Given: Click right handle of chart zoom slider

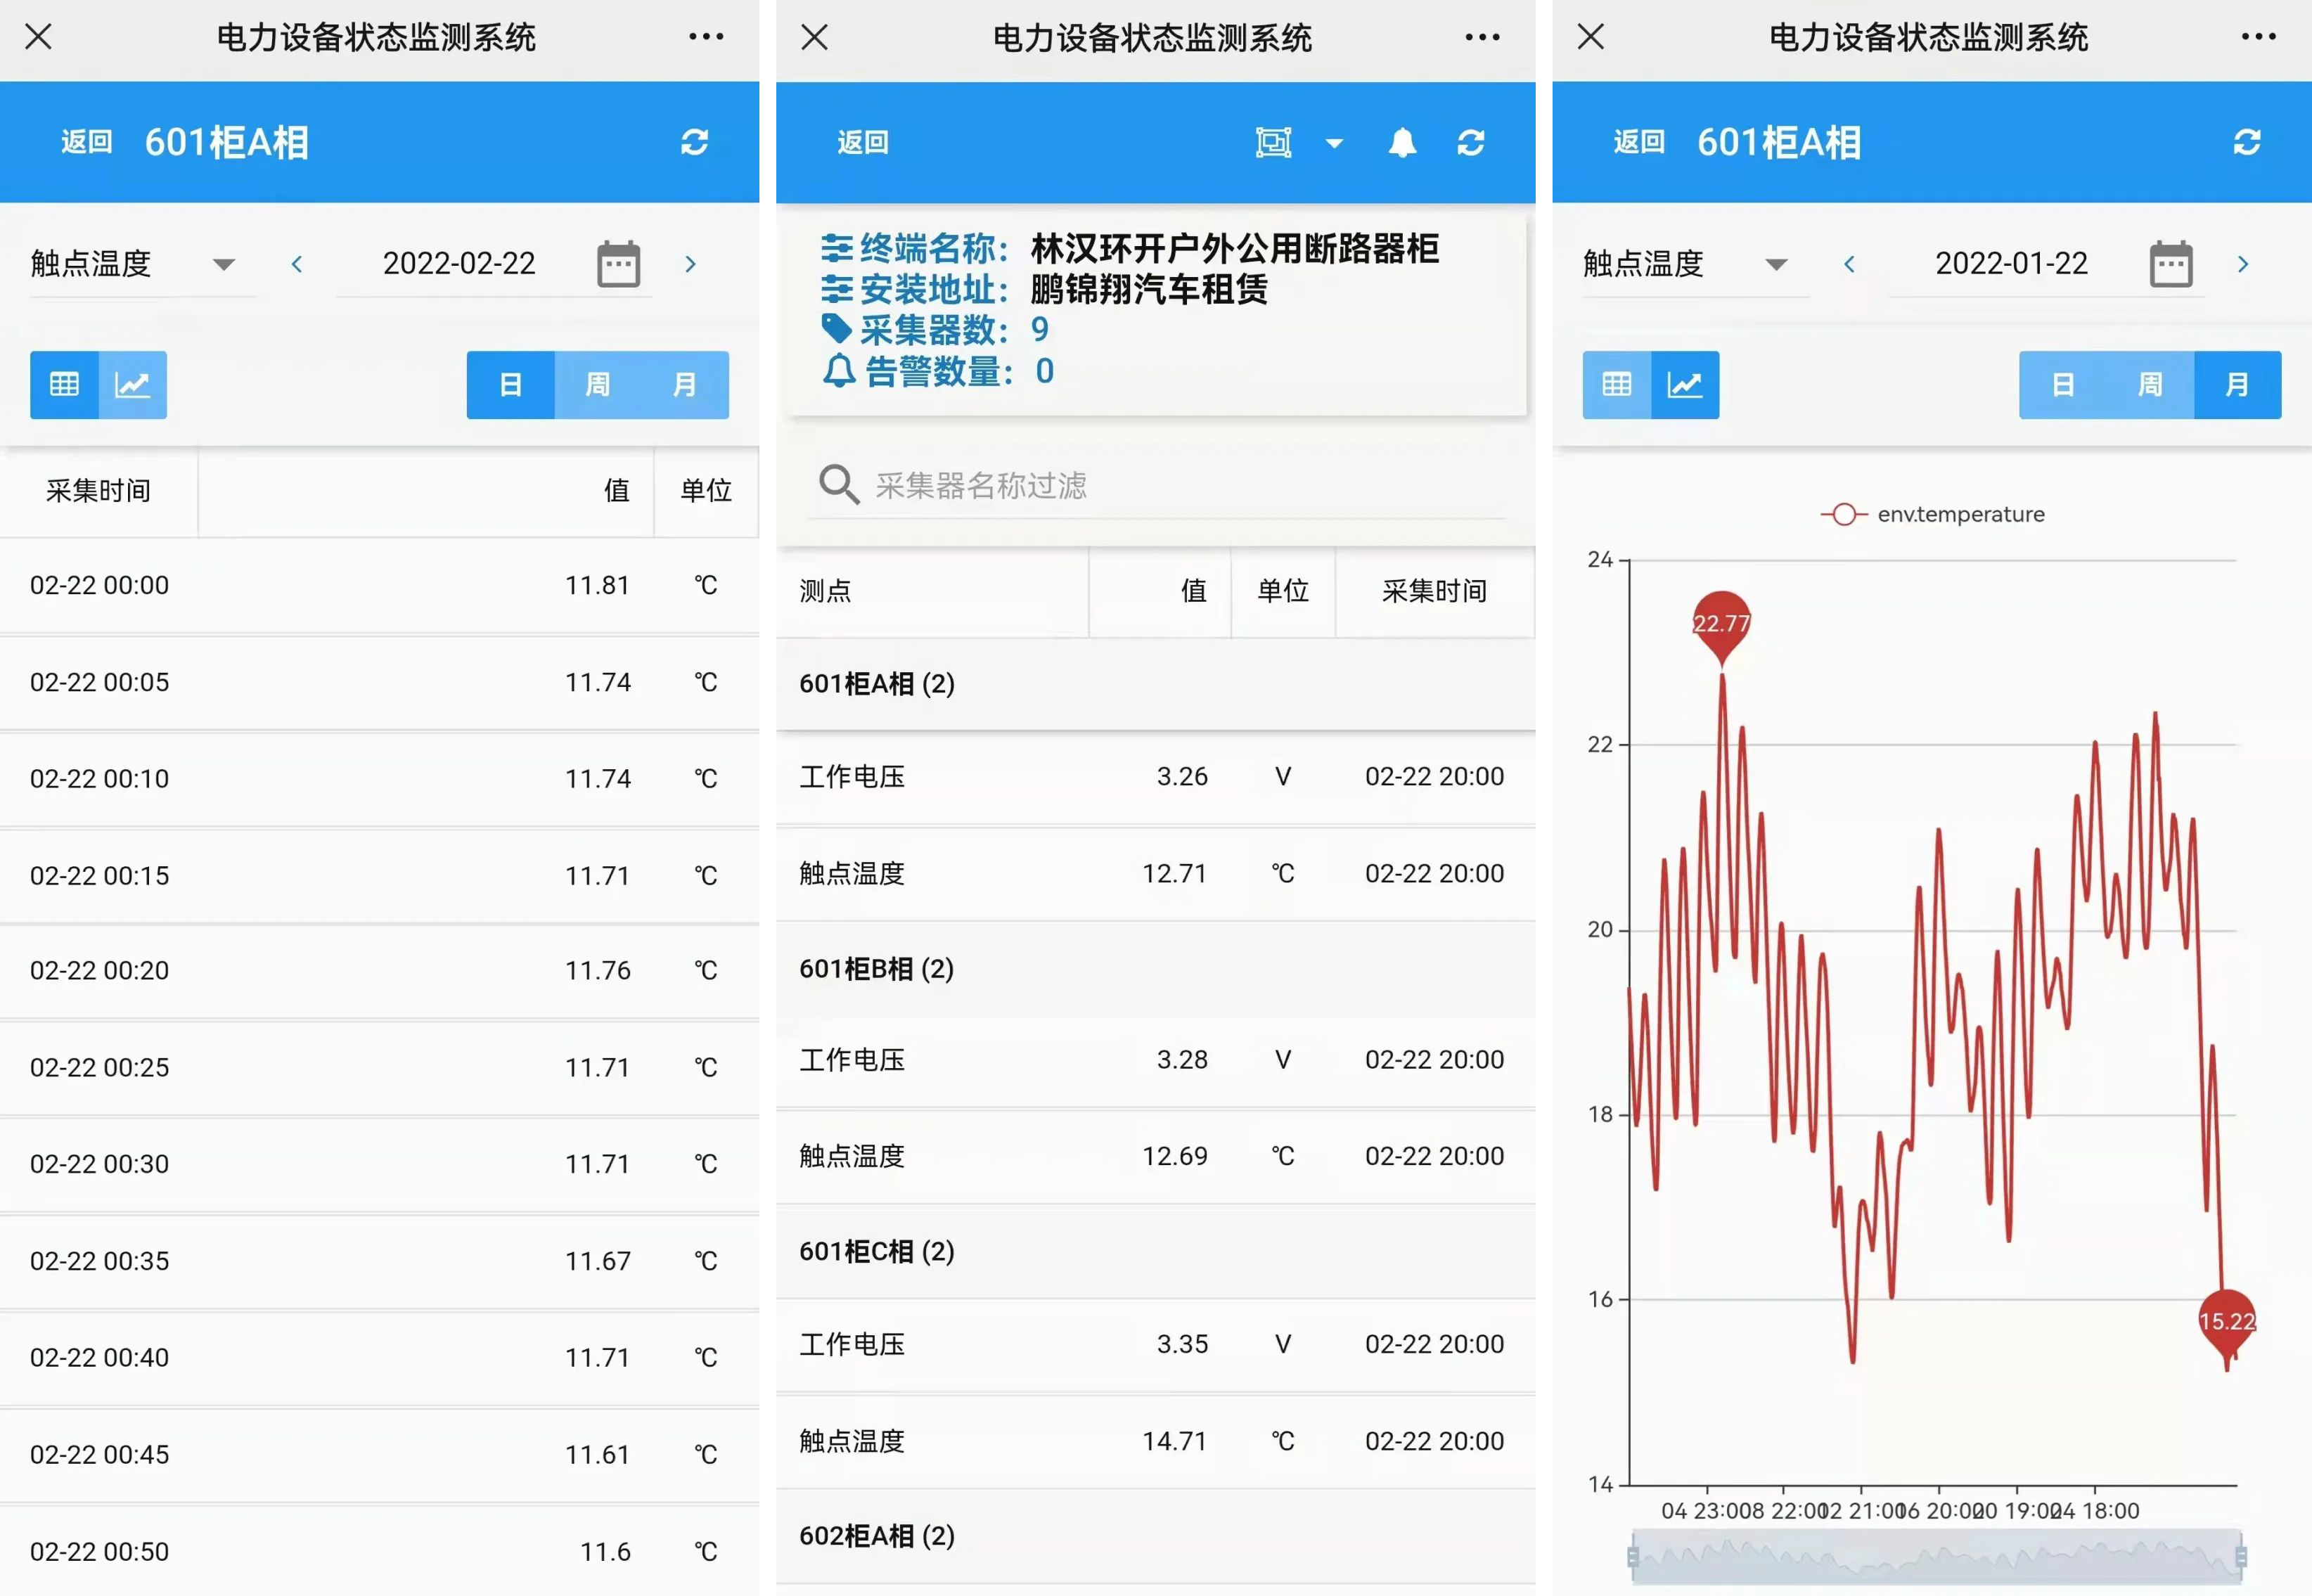Looking at the screenshot, I should (x=2240, y=1556).
